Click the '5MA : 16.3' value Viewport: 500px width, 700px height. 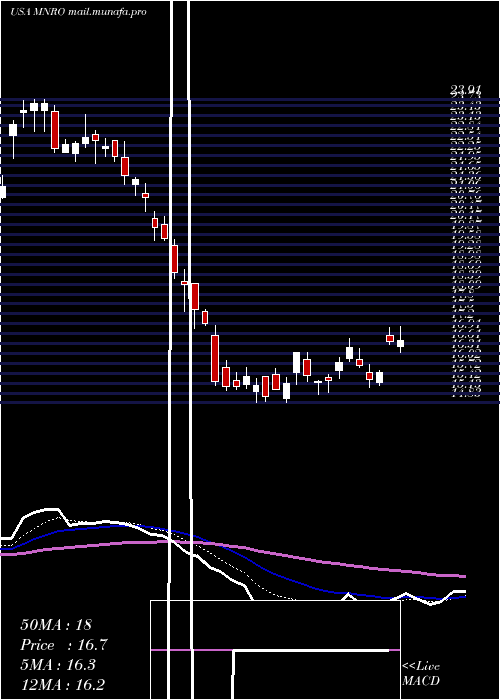click(58, 665)
